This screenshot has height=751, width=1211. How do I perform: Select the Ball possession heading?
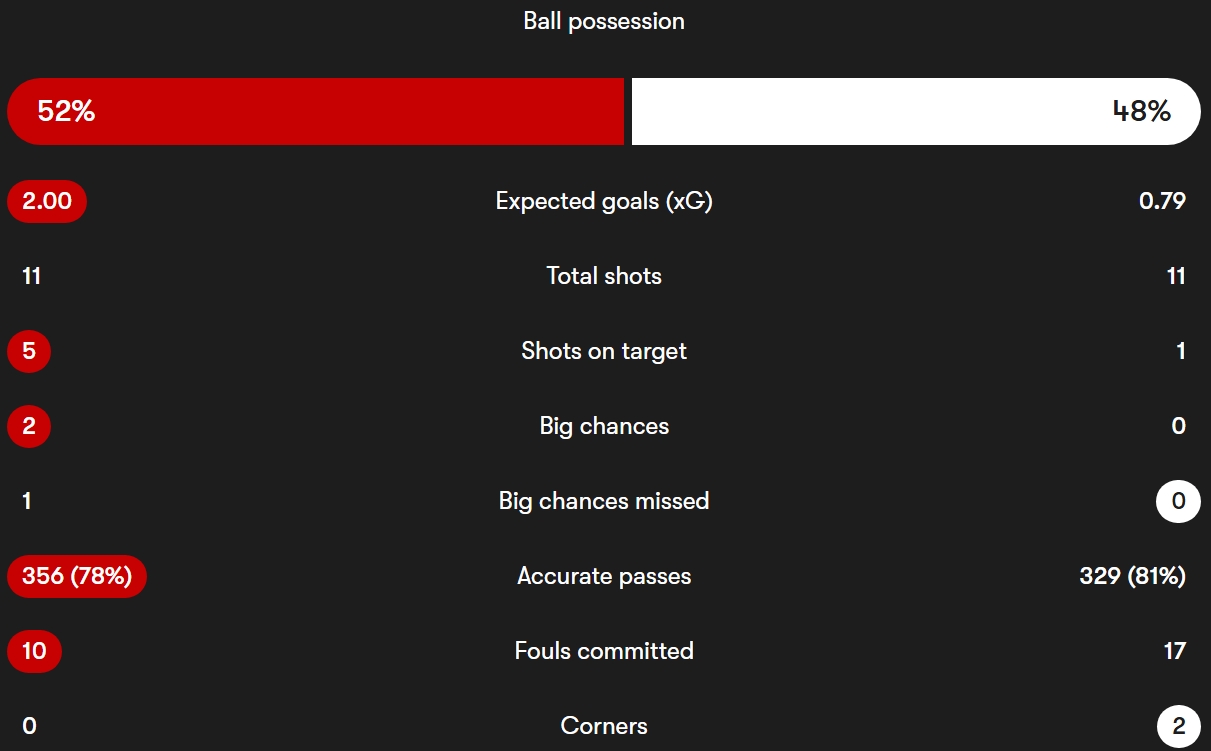[x=604, y=21]
